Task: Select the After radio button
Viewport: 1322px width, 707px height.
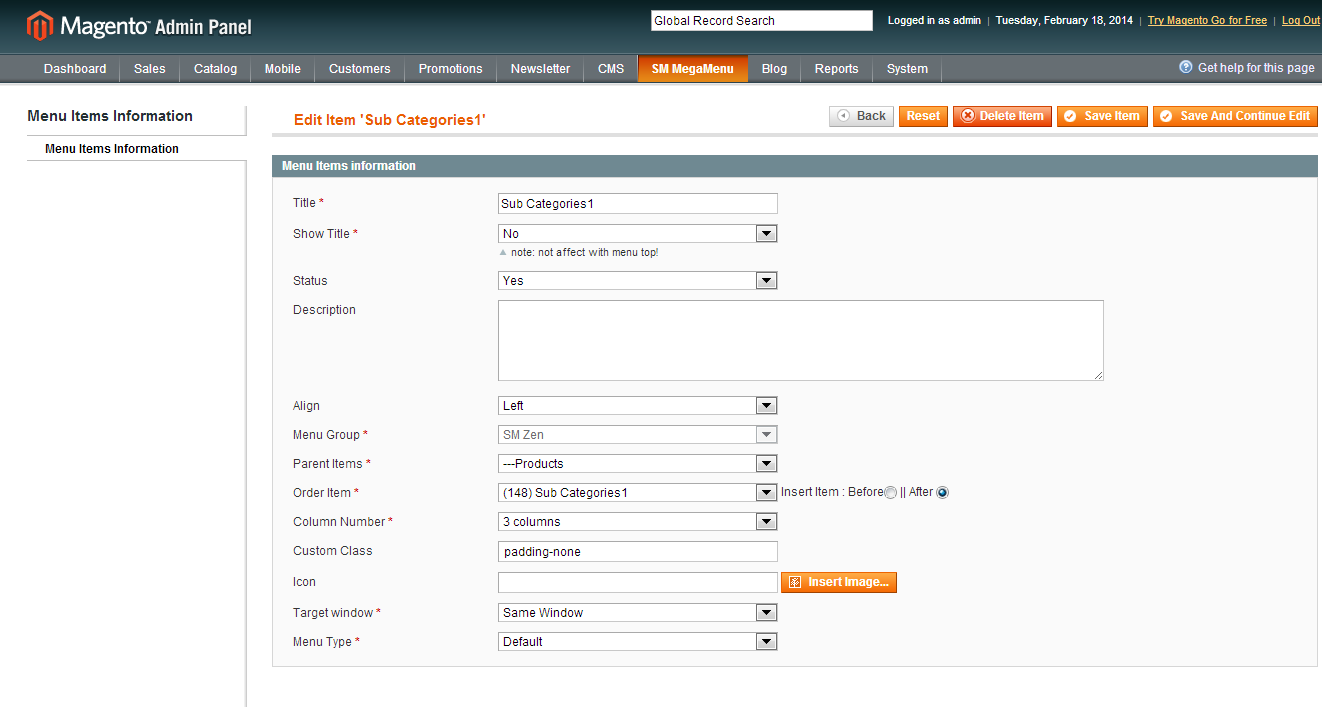Action: tap(942, 493)
